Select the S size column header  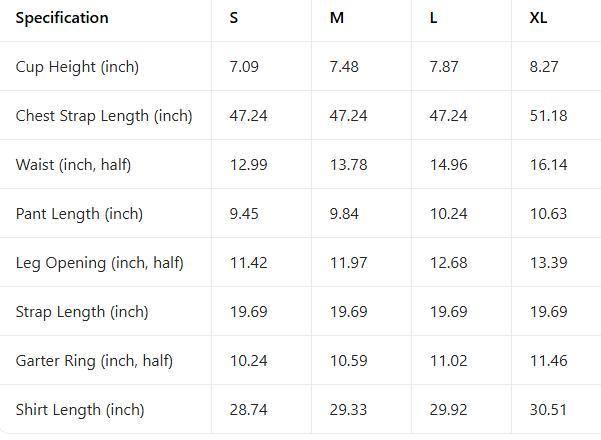[234, 18]
